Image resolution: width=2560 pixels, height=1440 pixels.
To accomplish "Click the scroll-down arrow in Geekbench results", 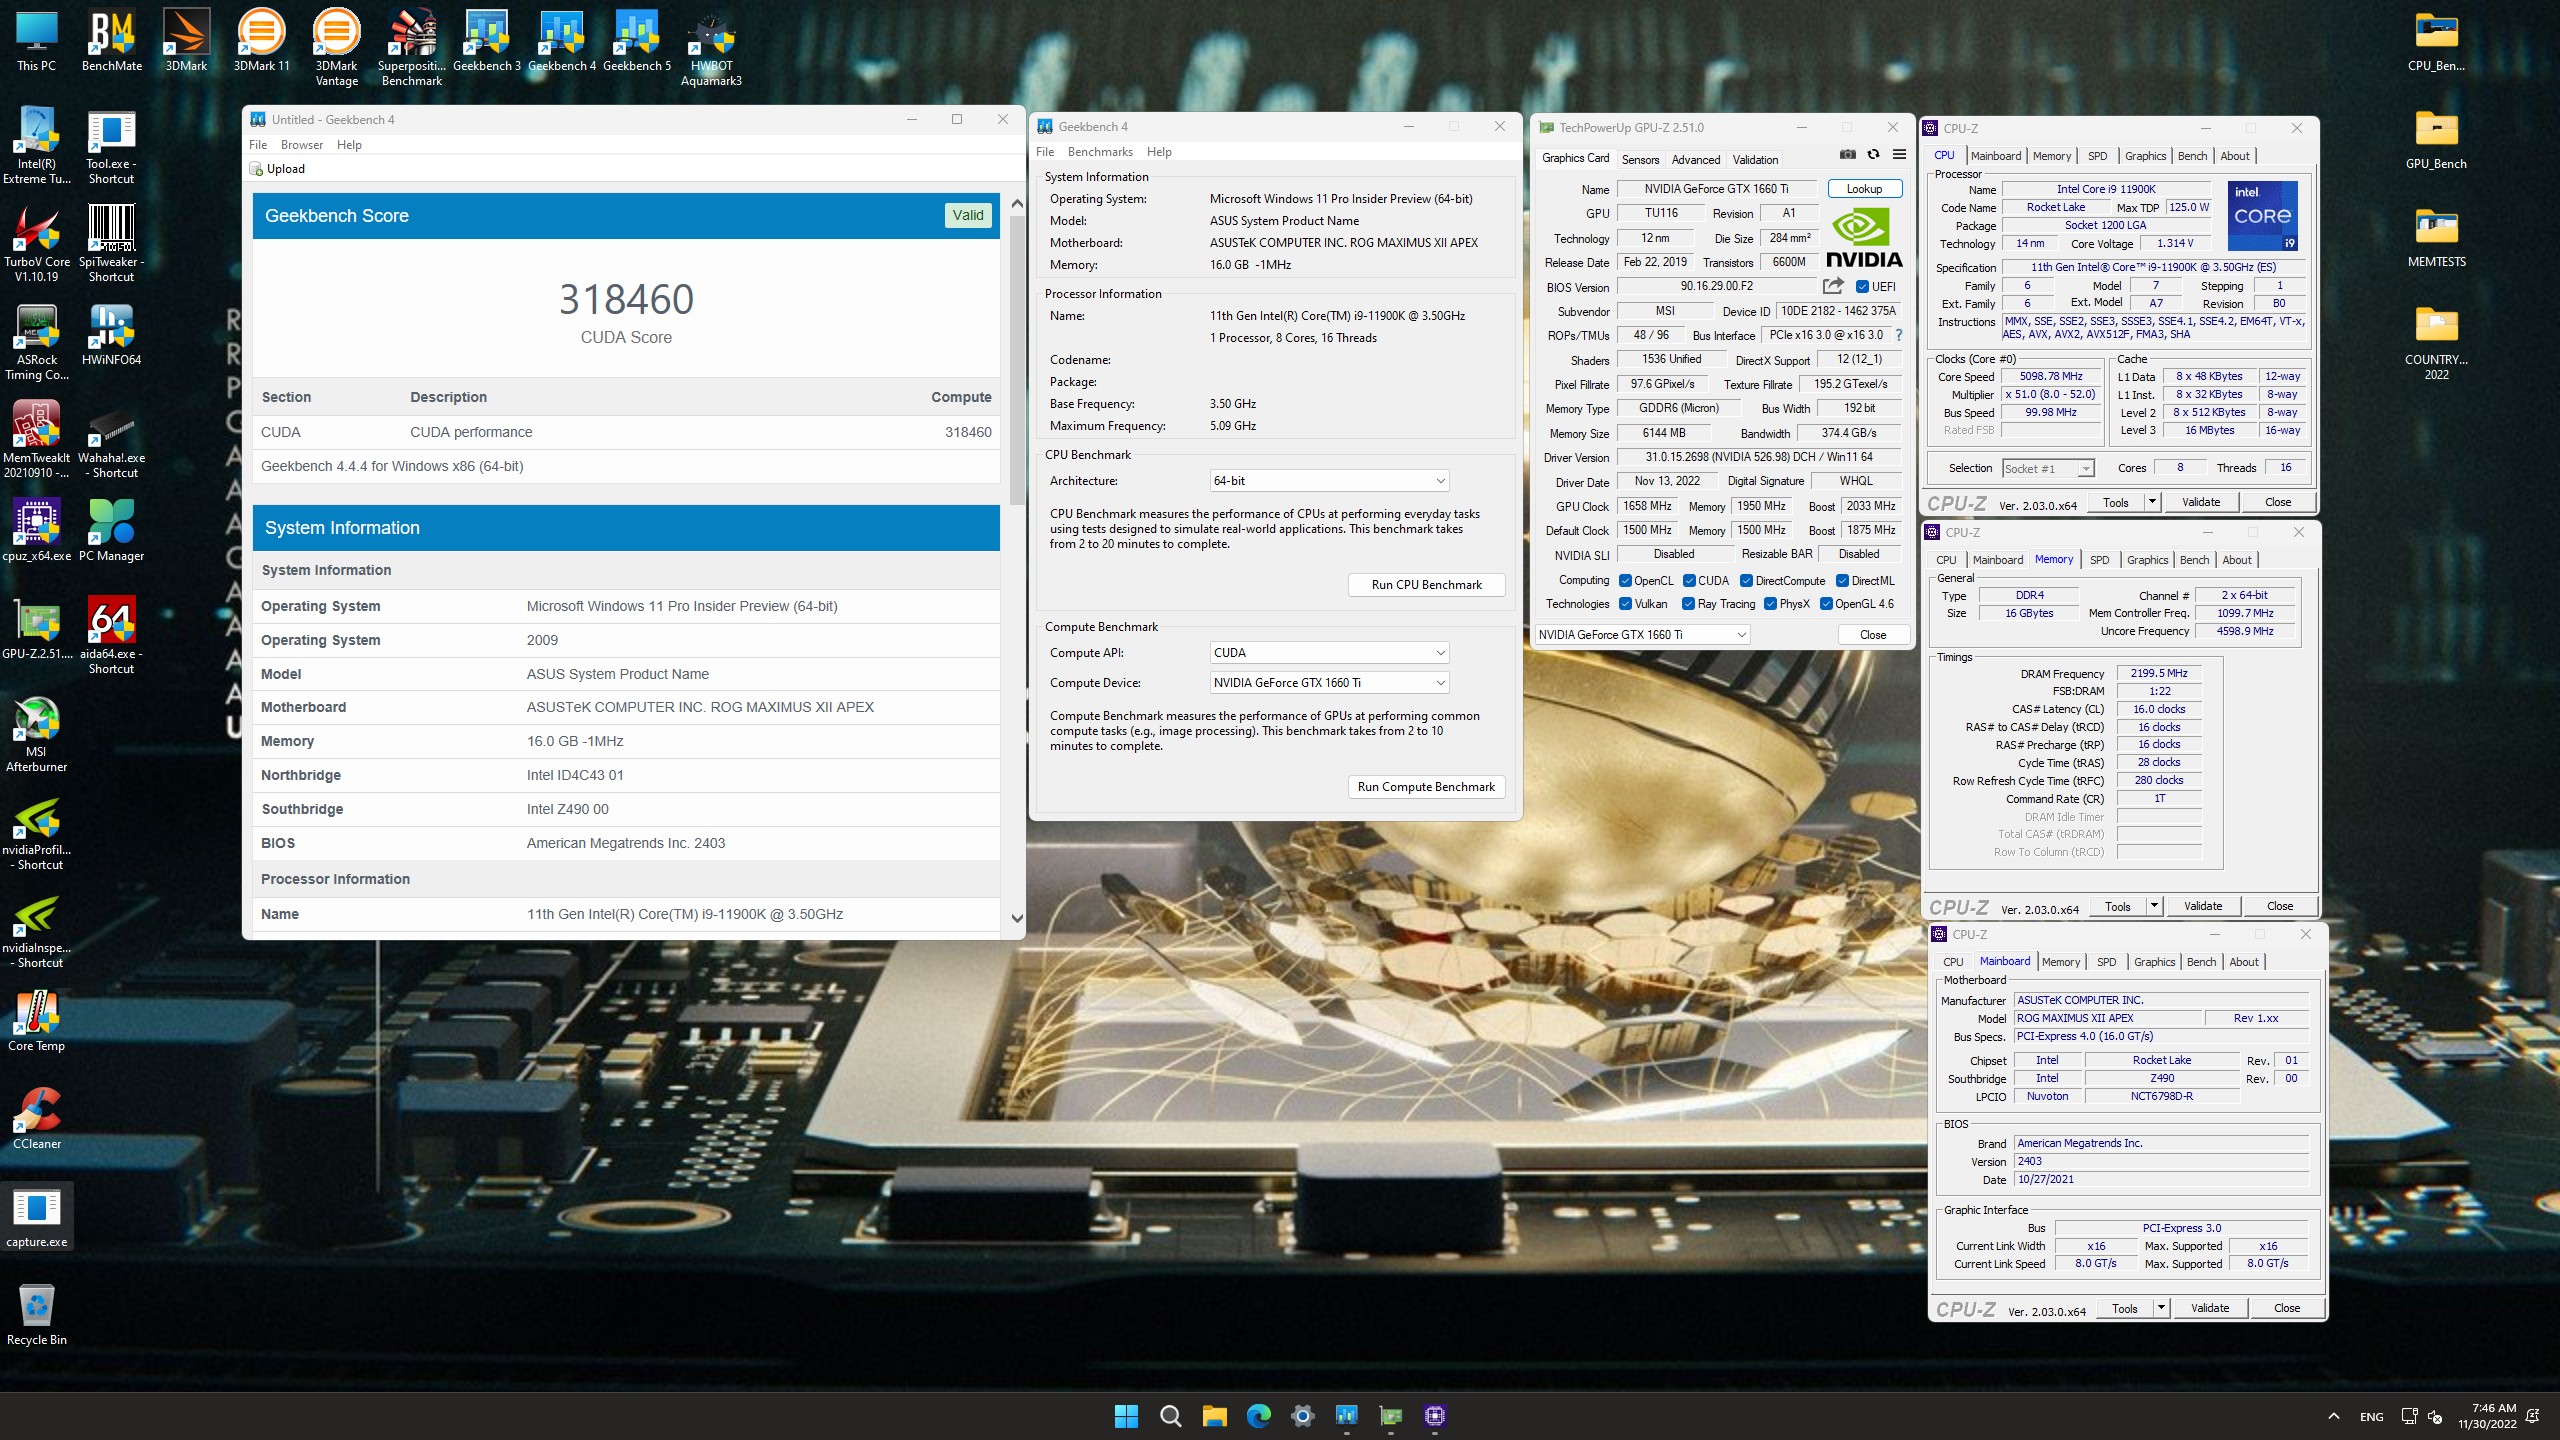I will point(1017,918).
